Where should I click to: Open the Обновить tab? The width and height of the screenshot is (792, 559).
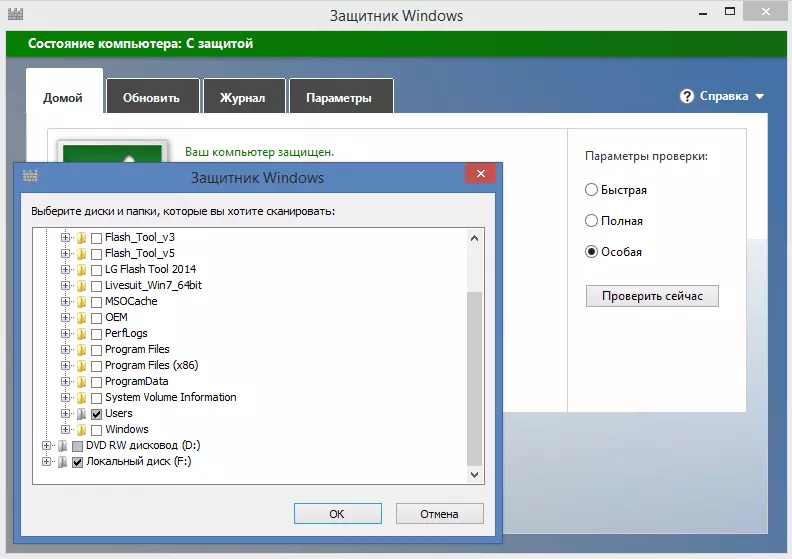(x=153, y=96)
